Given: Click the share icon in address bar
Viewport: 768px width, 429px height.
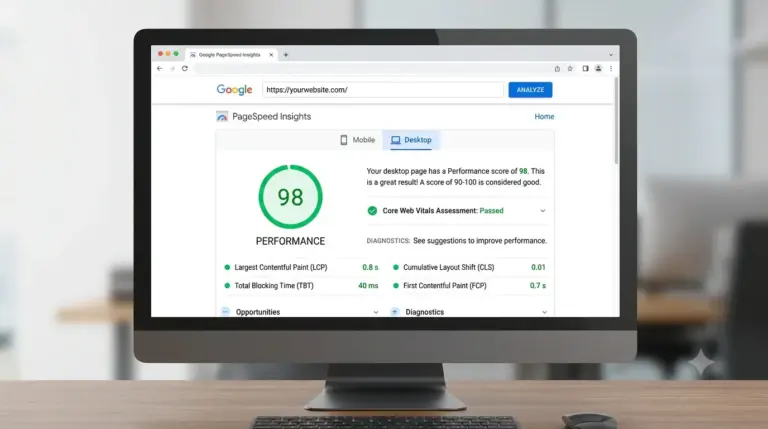Looking at the screenshot, I should (x=557, y=69).
